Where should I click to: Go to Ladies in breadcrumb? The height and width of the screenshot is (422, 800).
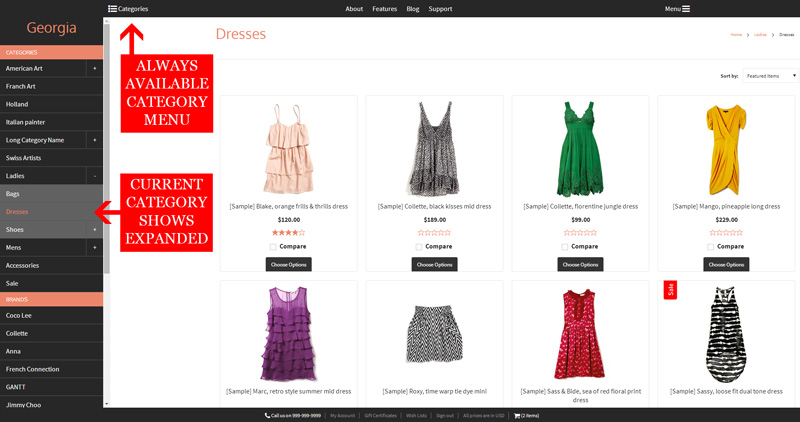point(760,35)
